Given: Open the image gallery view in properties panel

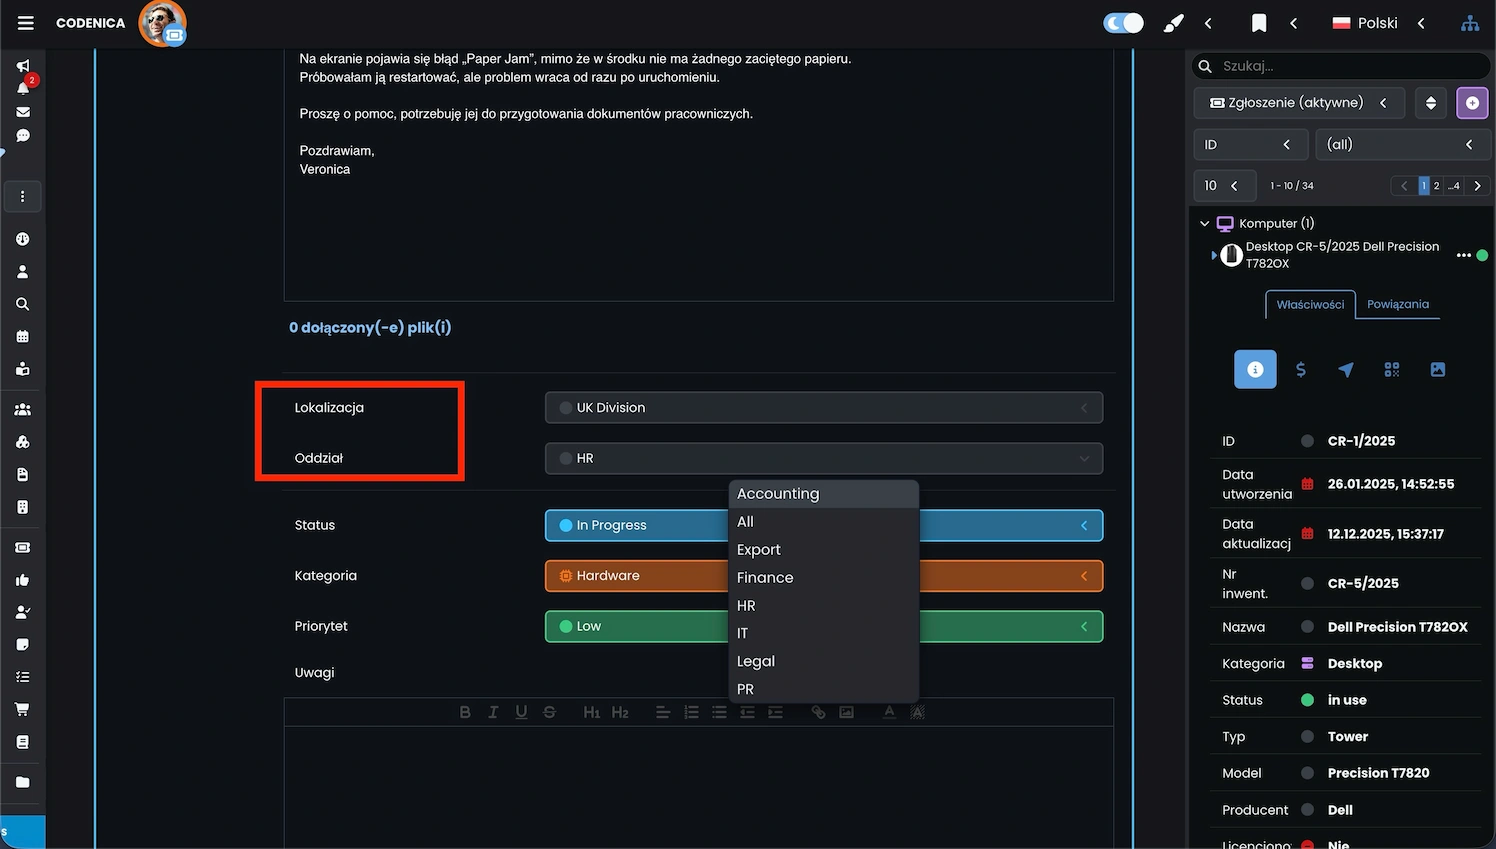Looking at the screenshot, I should pyautogui.click(x=1437, y=369).
